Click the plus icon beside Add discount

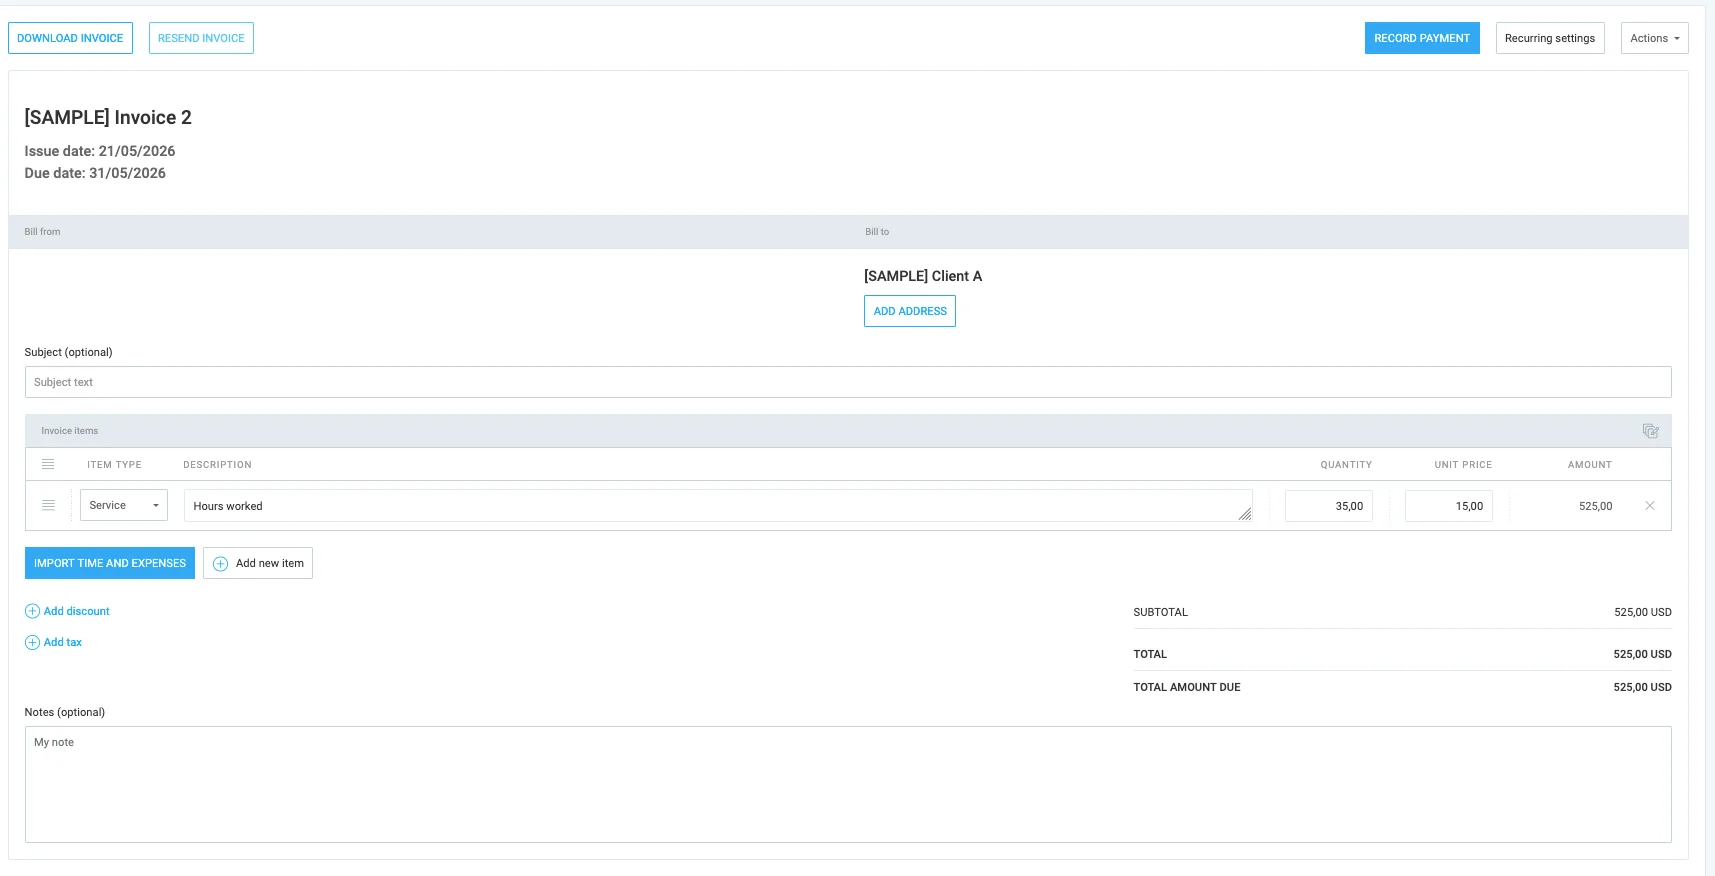[32, 611]
